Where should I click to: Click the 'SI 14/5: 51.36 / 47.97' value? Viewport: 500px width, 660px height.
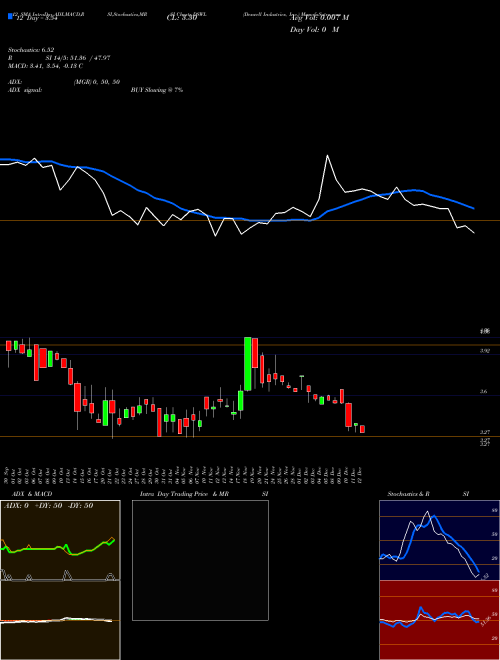pyautogui.click(x=78, y=58)
